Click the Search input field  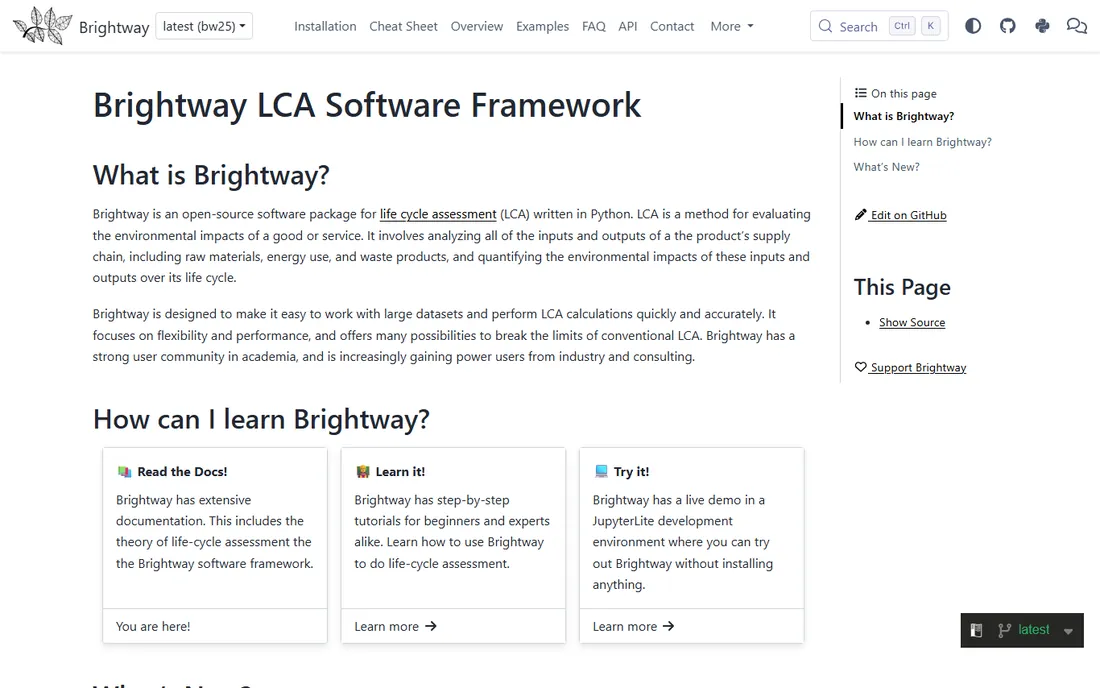(879, 26)
